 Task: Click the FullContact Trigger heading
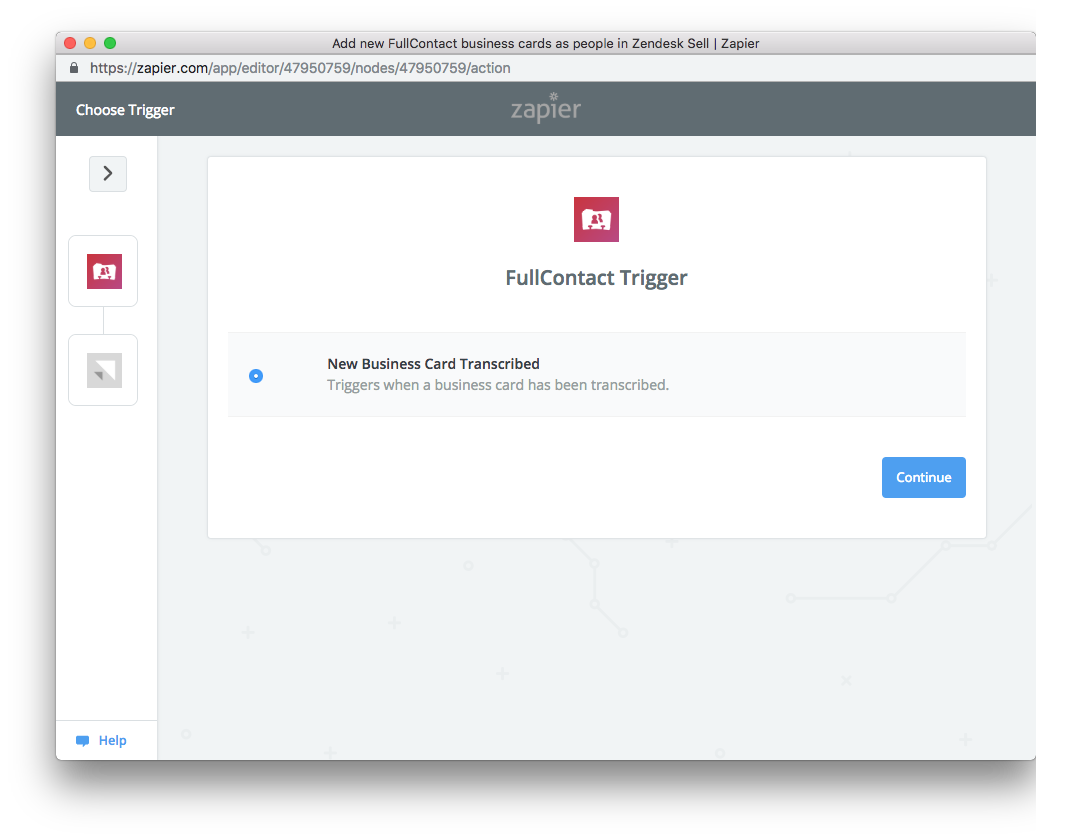(x=596, y=277)
